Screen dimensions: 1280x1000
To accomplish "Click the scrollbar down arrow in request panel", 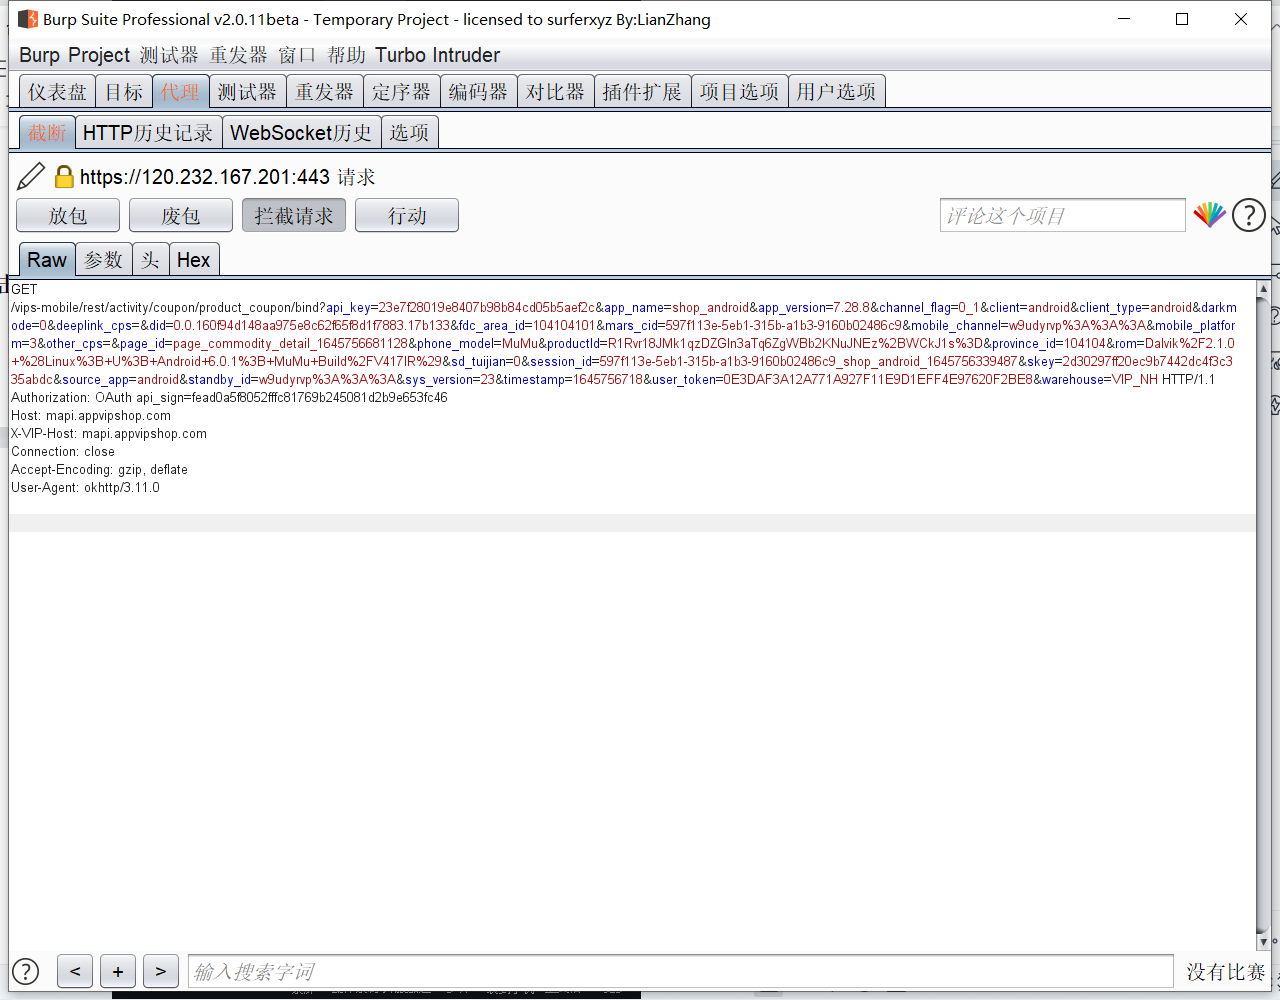I will 1263,941.
